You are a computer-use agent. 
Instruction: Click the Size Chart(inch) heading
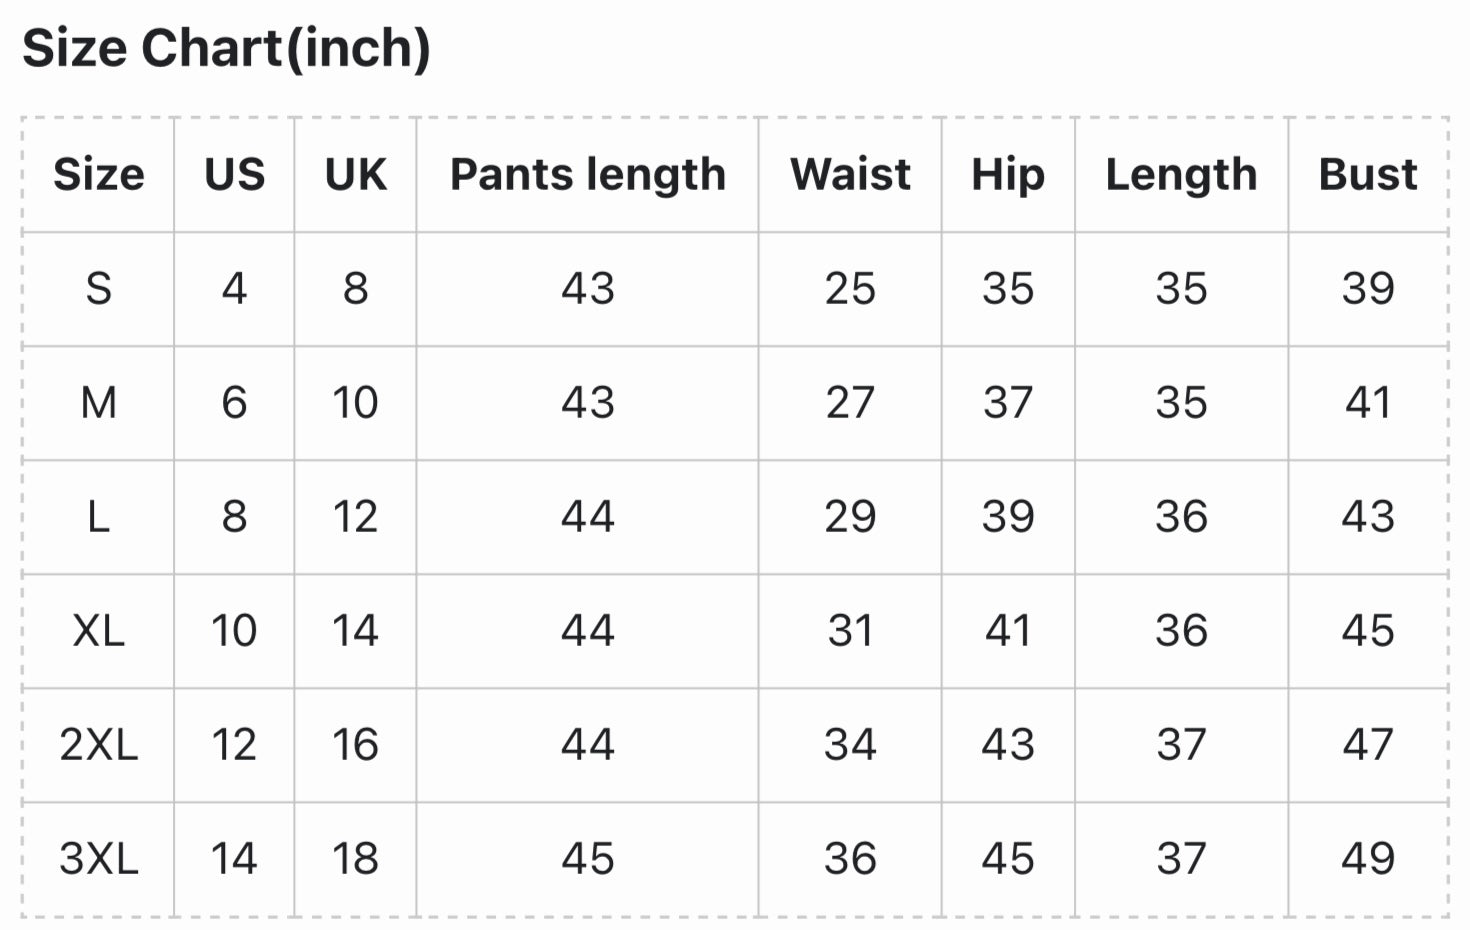(226, 48)
